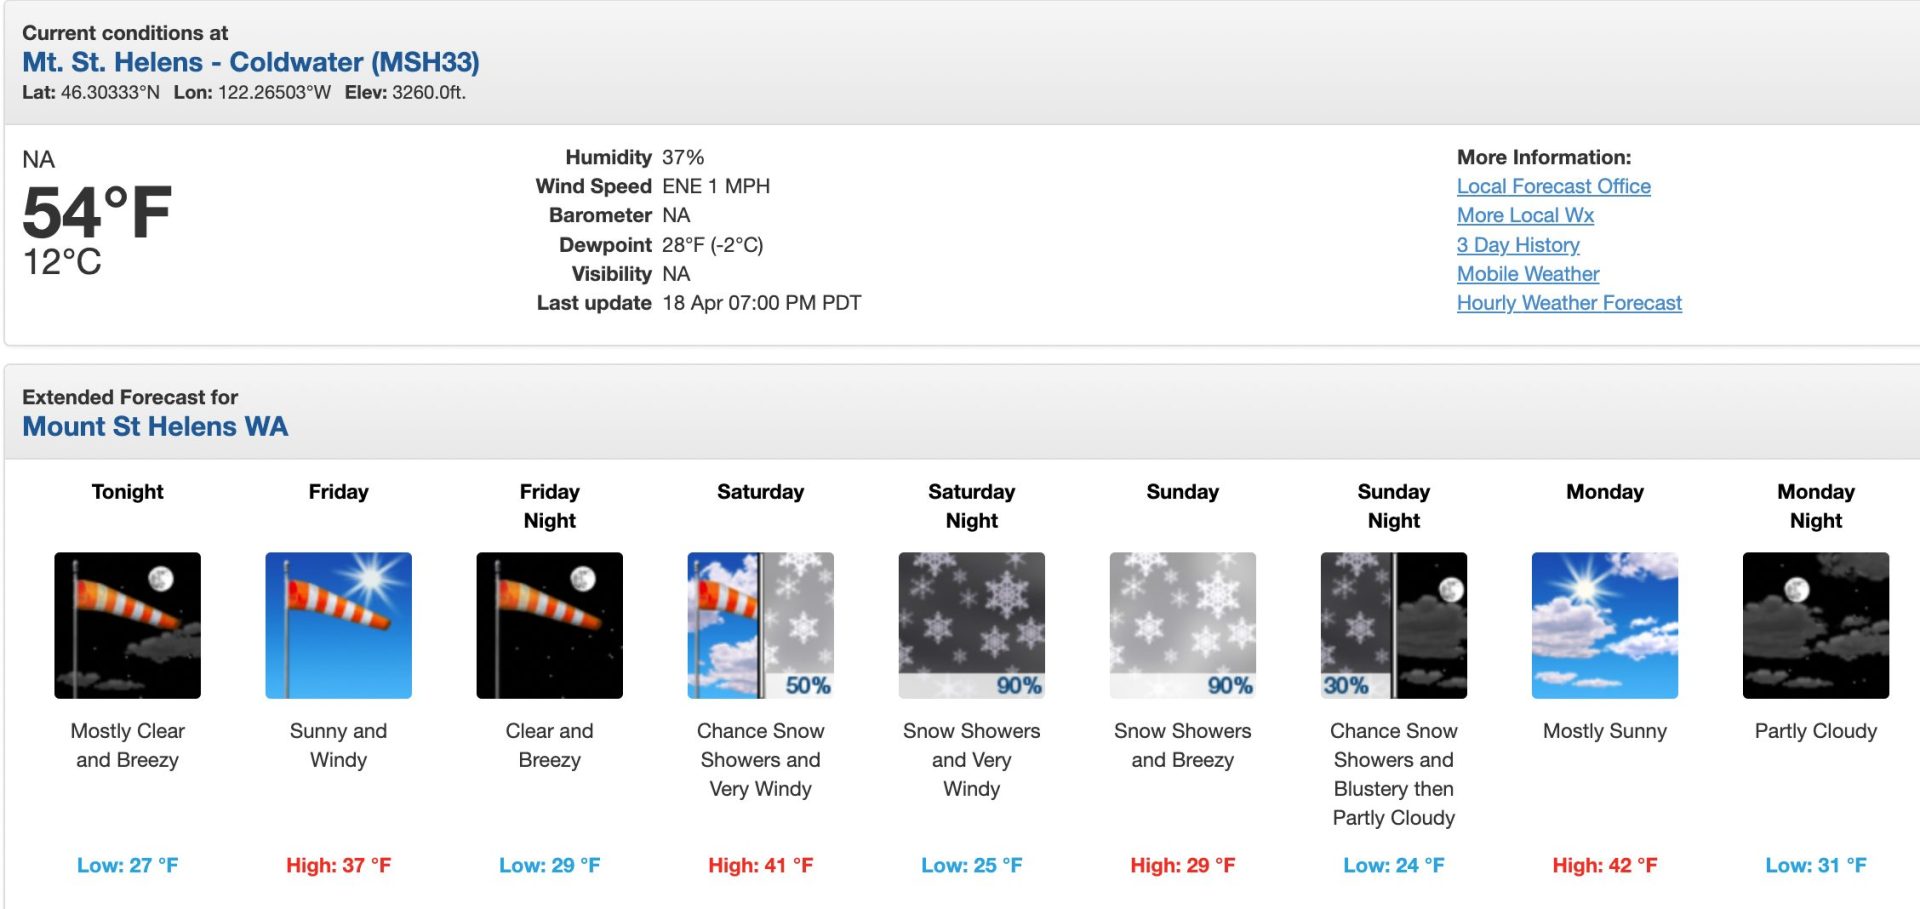Open the Local Forecast Office link
The image size is (1920, 909).
(1553, 186)
